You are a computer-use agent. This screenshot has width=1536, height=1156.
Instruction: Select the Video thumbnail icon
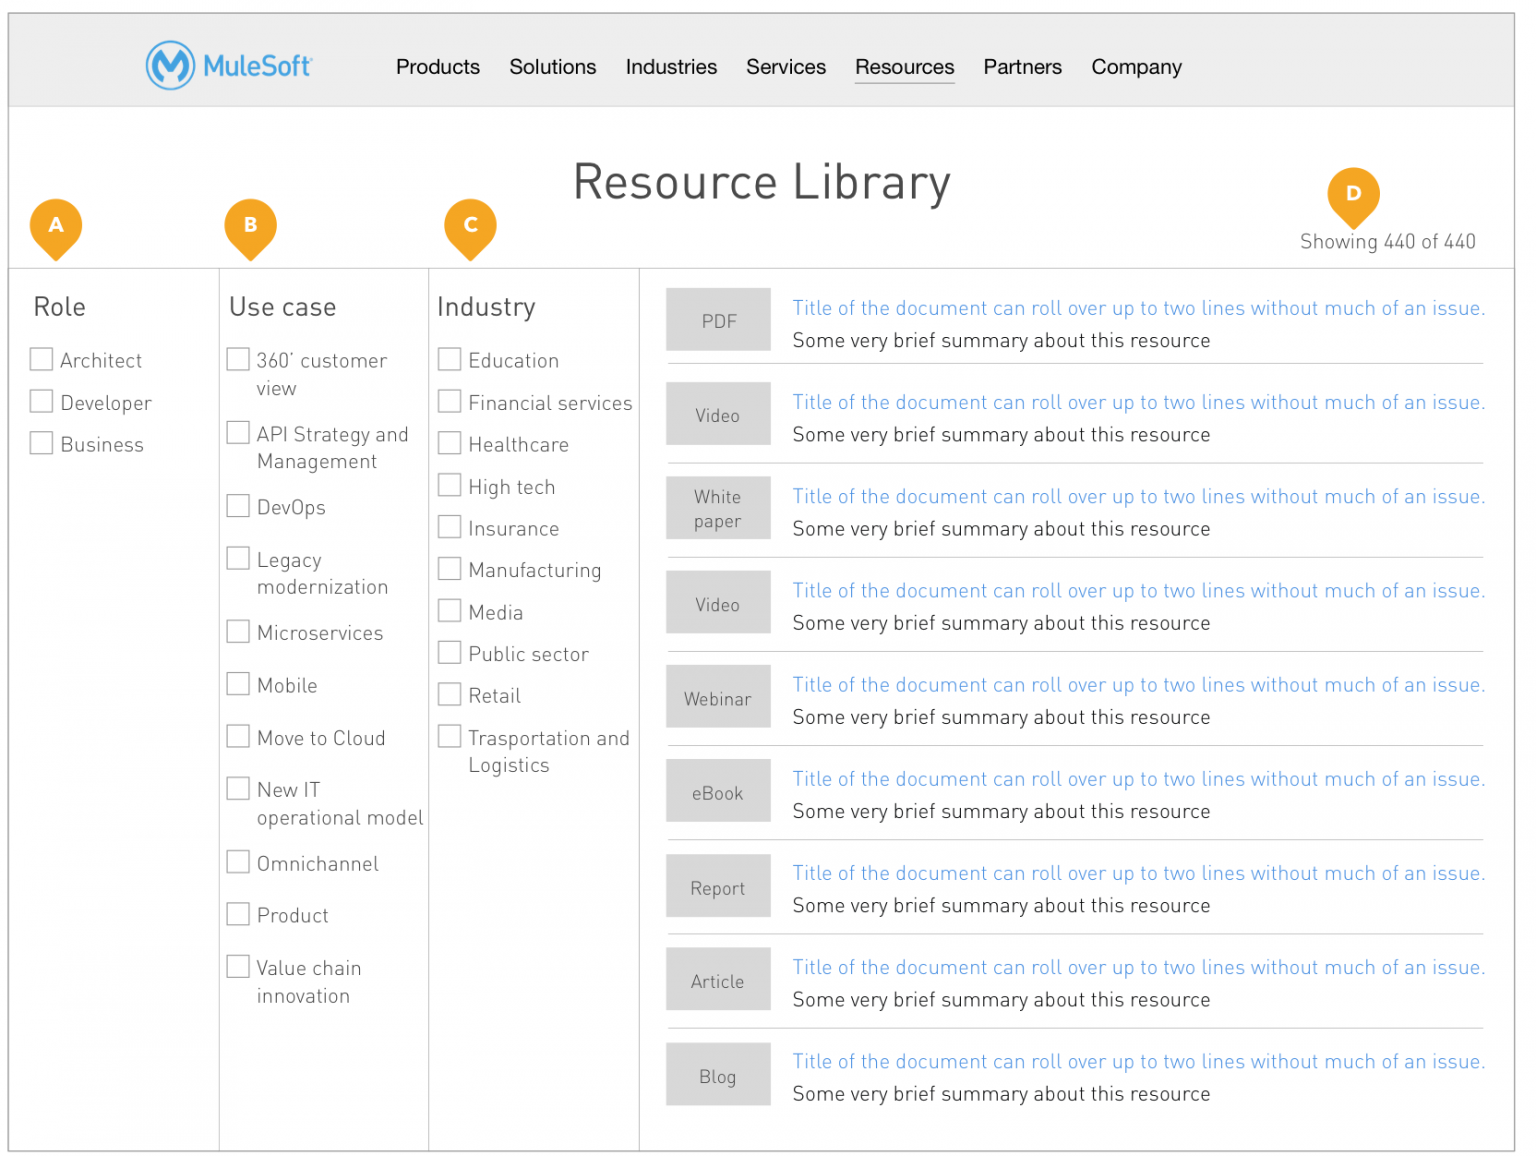pos(718,413)
